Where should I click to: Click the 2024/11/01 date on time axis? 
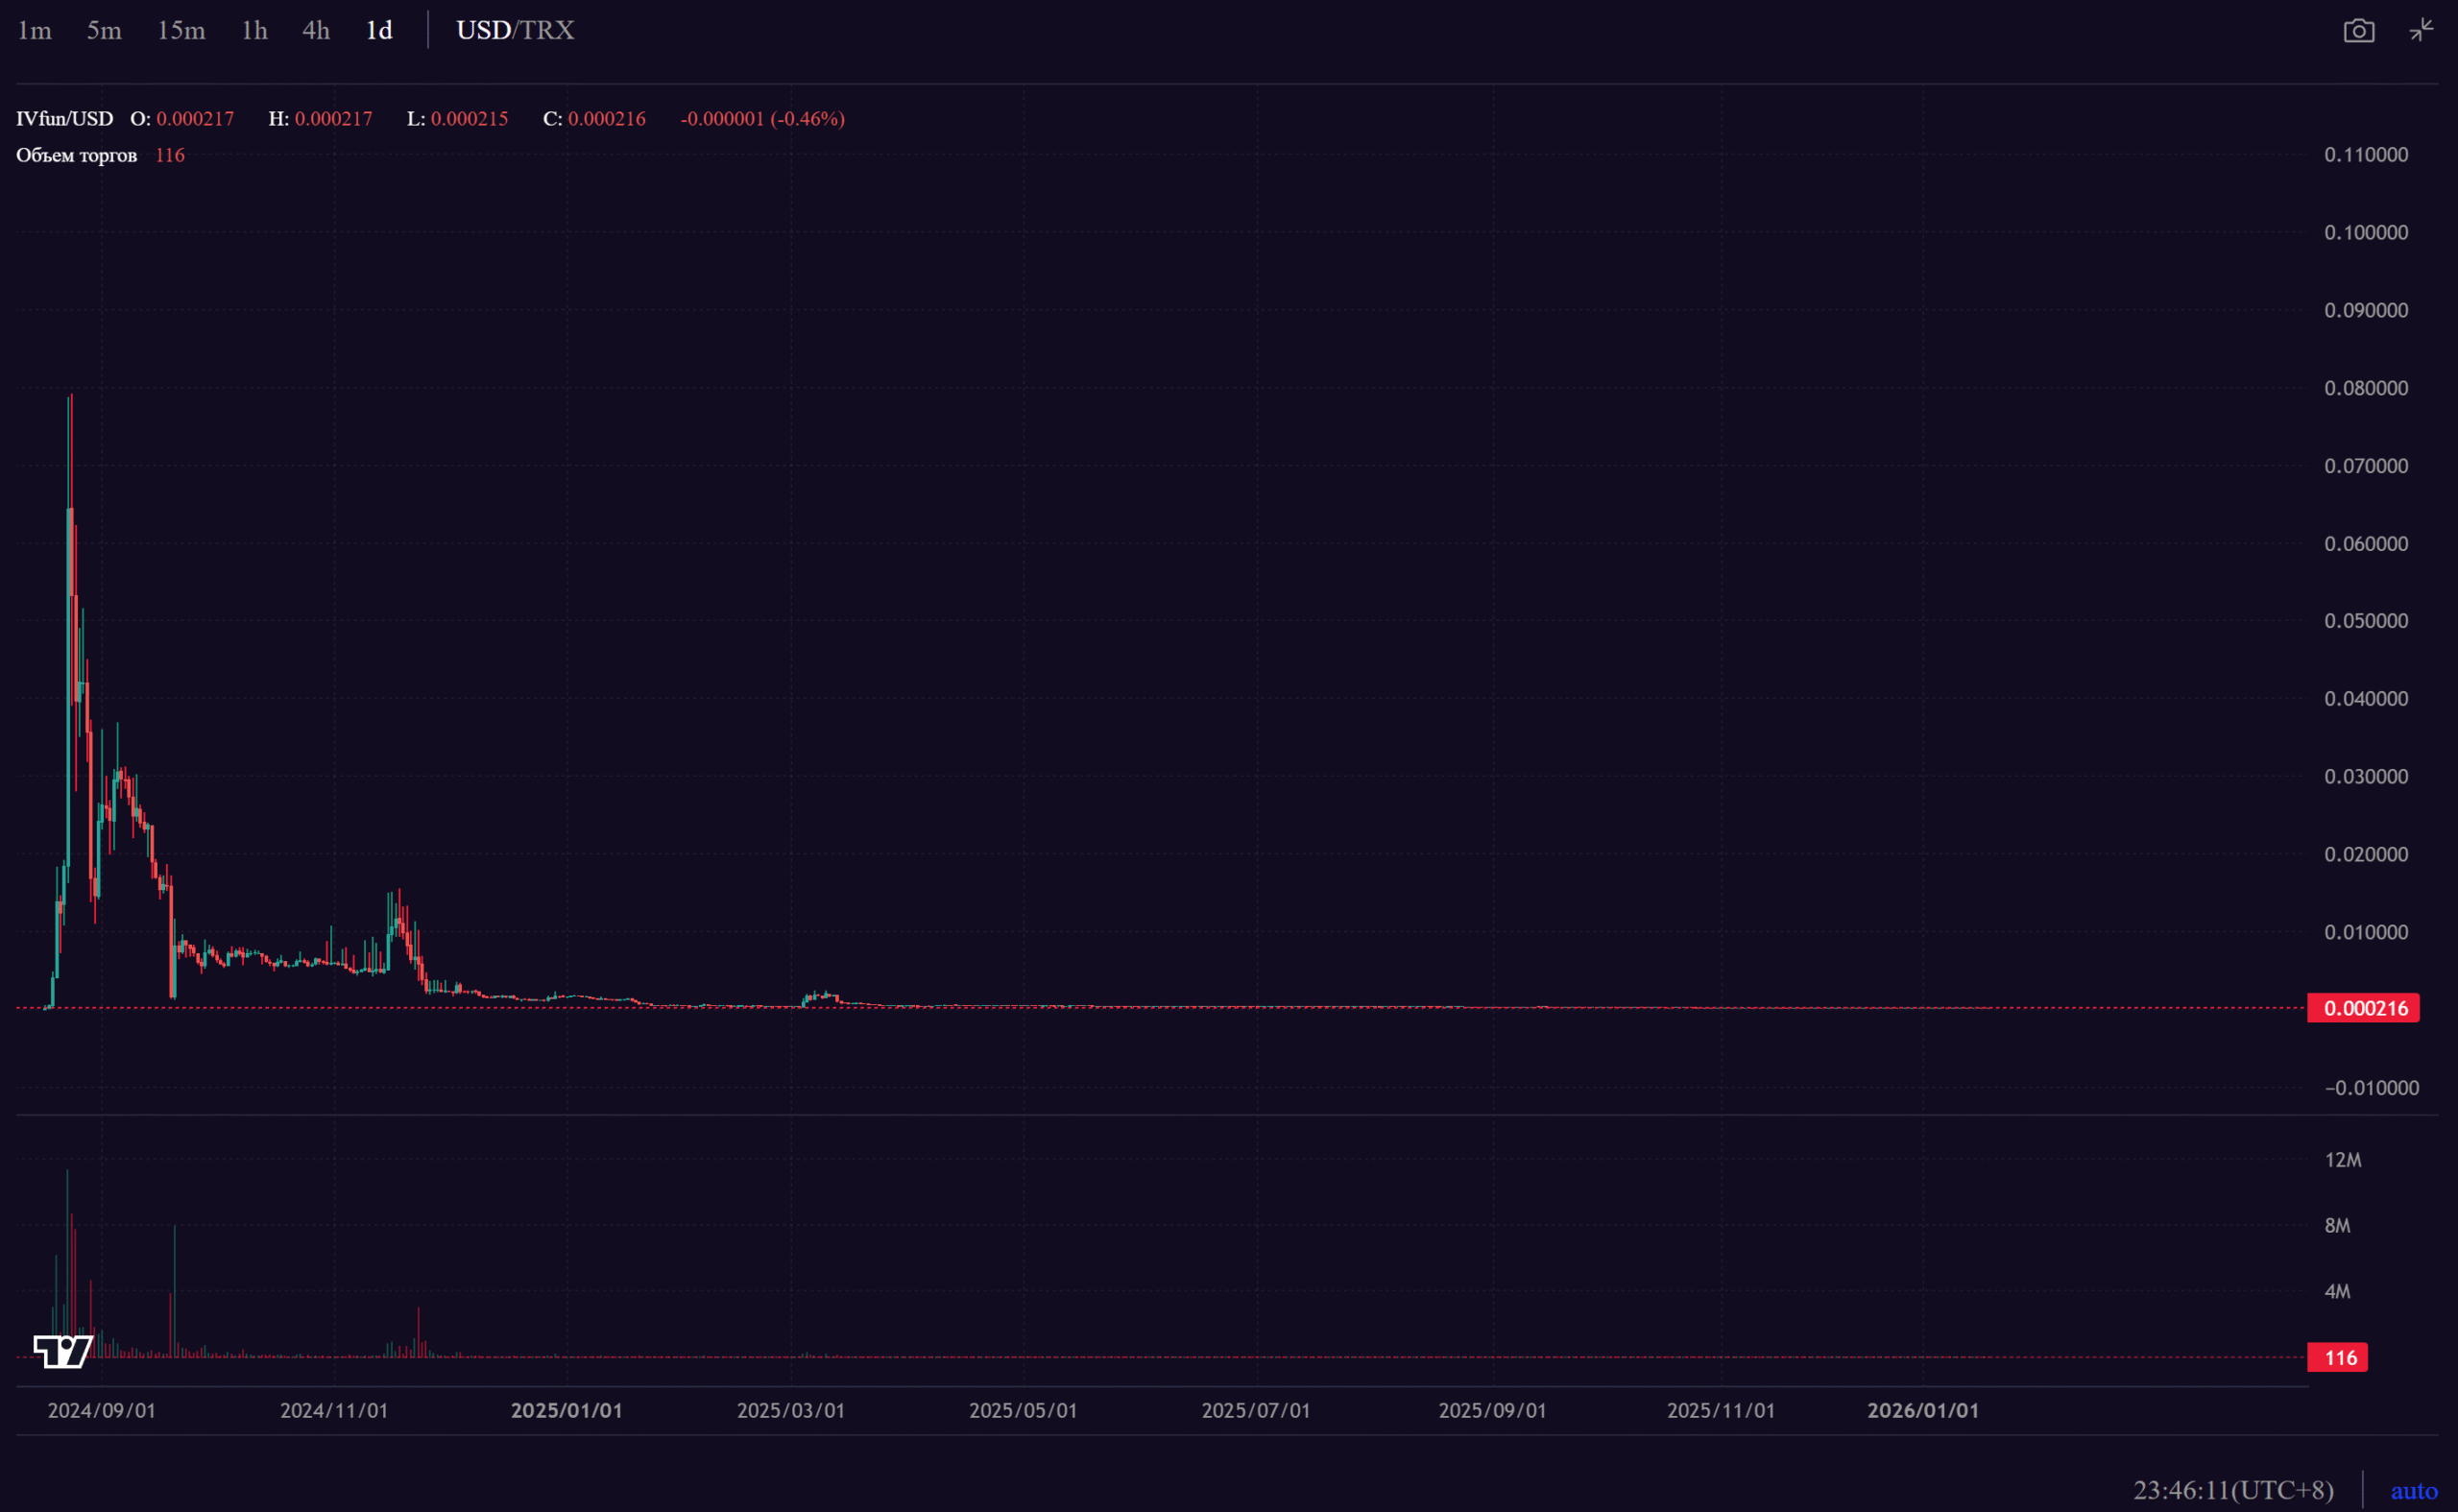click(x=334, y=1410)
